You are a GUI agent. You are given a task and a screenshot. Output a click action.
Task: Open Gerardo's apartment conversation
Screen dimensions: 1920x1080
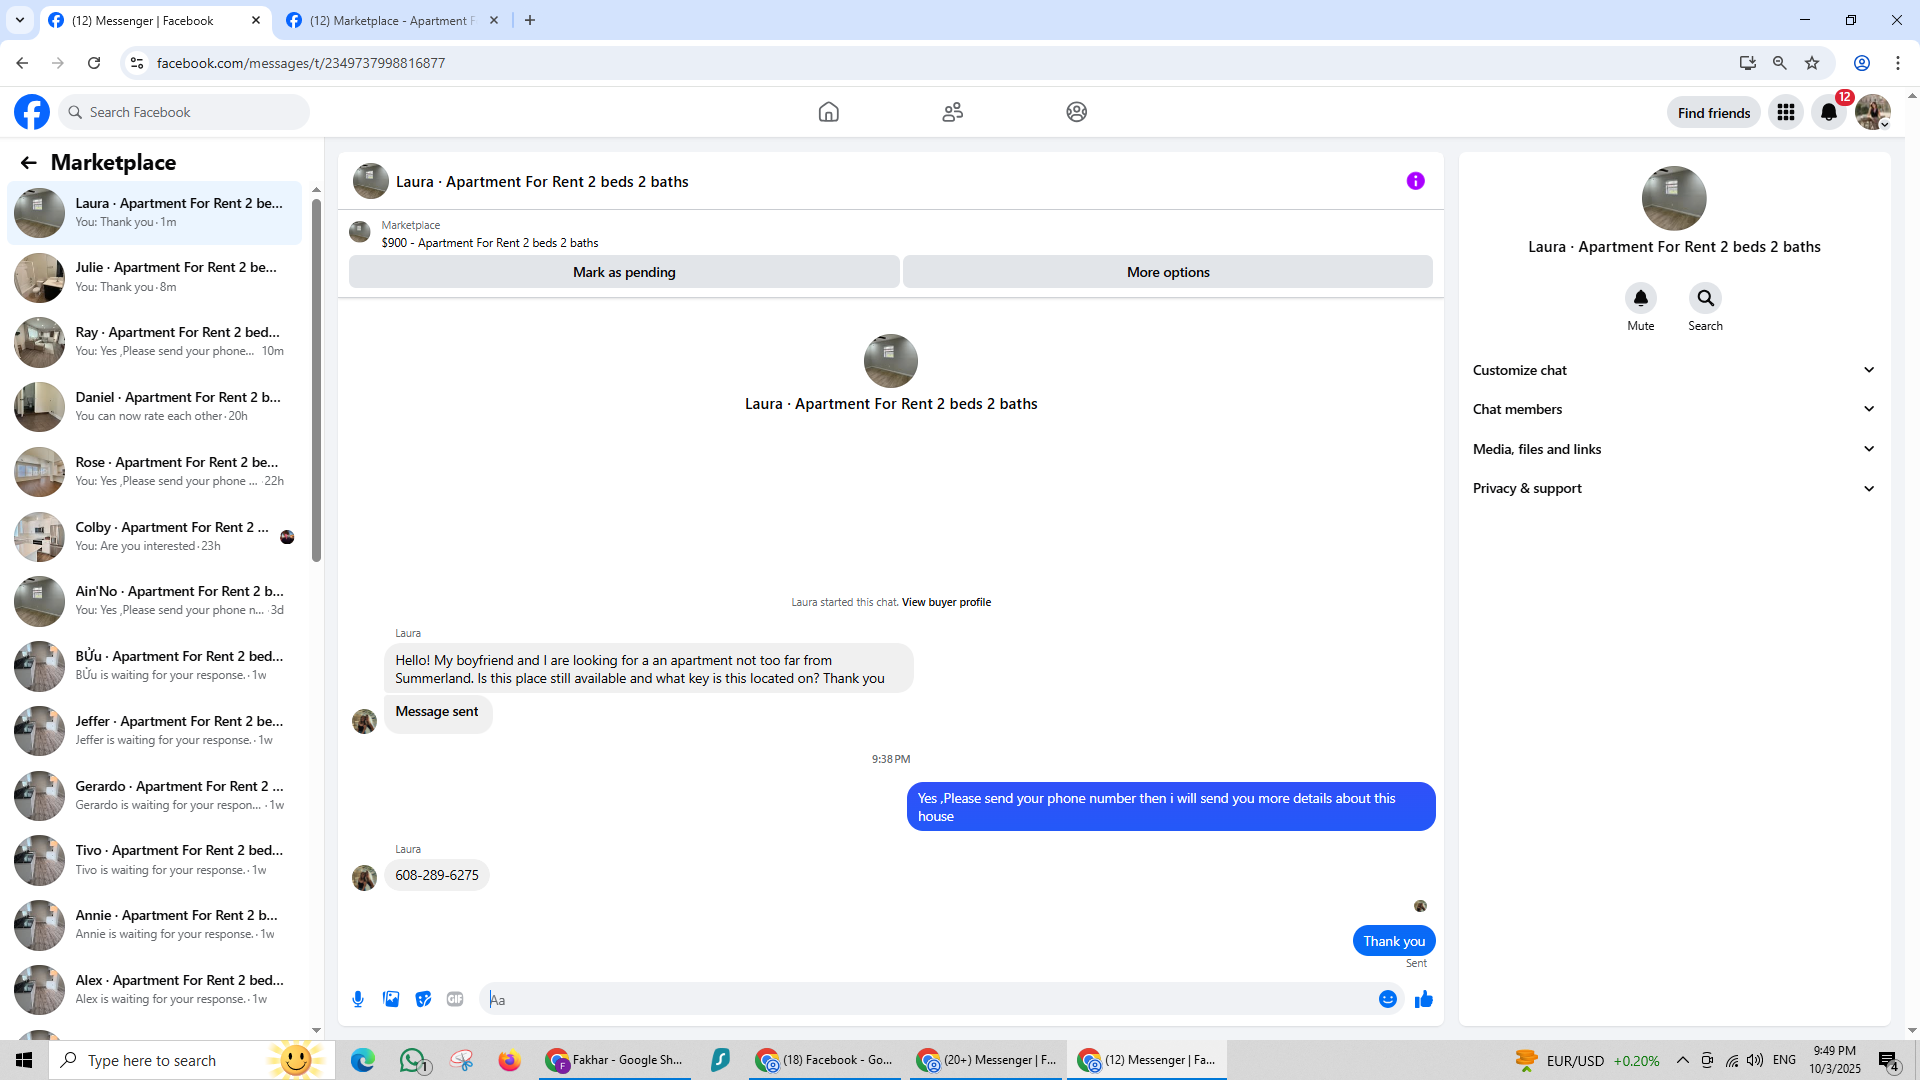click(155, 796)
